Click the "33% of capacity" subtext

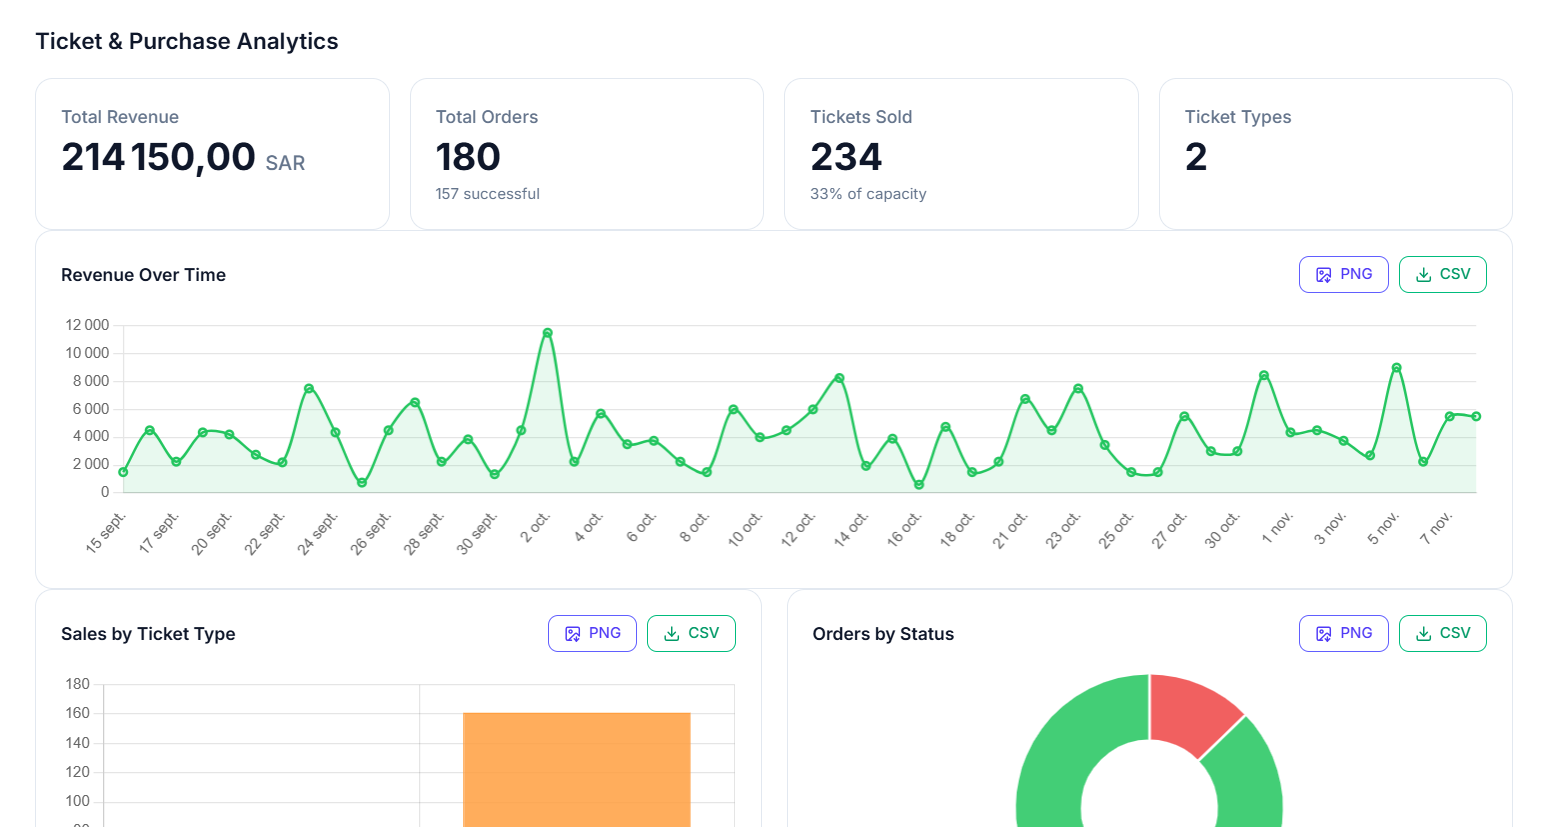pyautogui.click(x=868, y=194)
